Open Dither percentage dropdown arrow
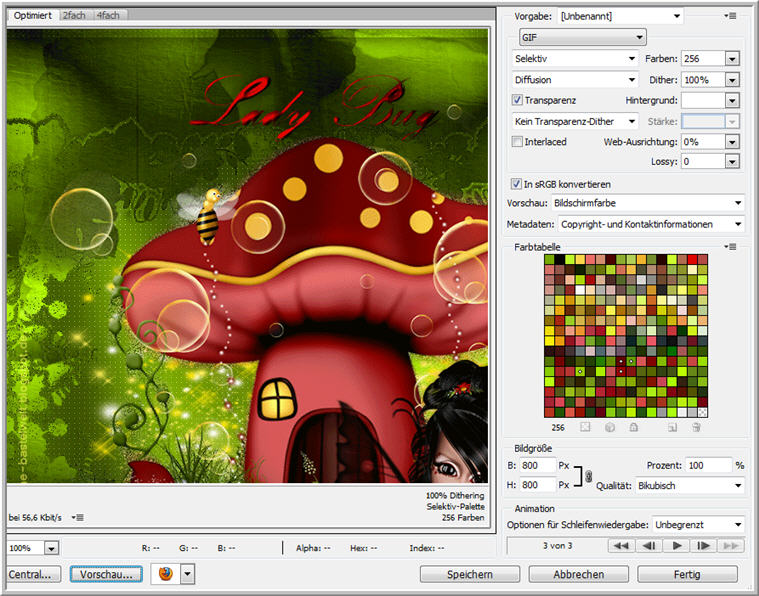 coord(732,80)
